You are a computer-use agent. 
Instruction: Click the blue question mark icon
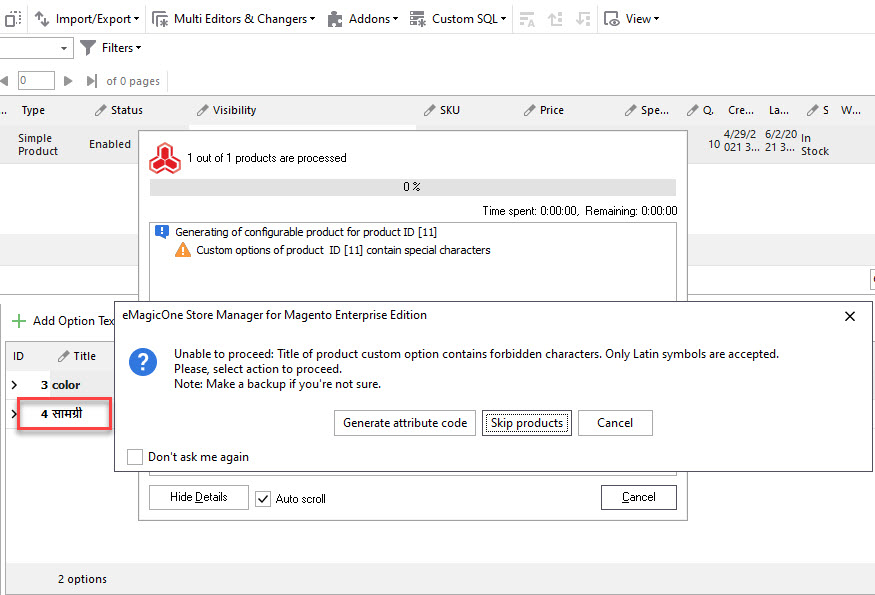coord(143,362)
